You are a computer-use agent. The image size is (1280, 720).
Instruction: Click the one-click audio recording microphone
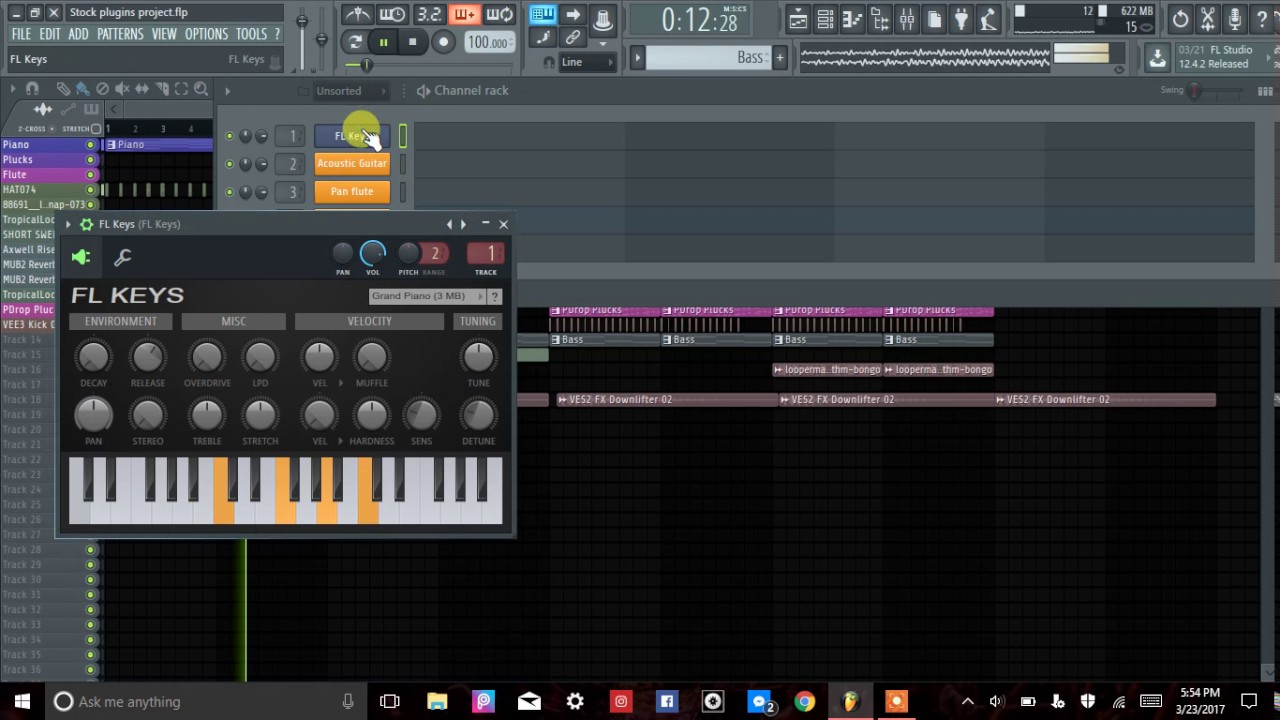[1234, 19]
